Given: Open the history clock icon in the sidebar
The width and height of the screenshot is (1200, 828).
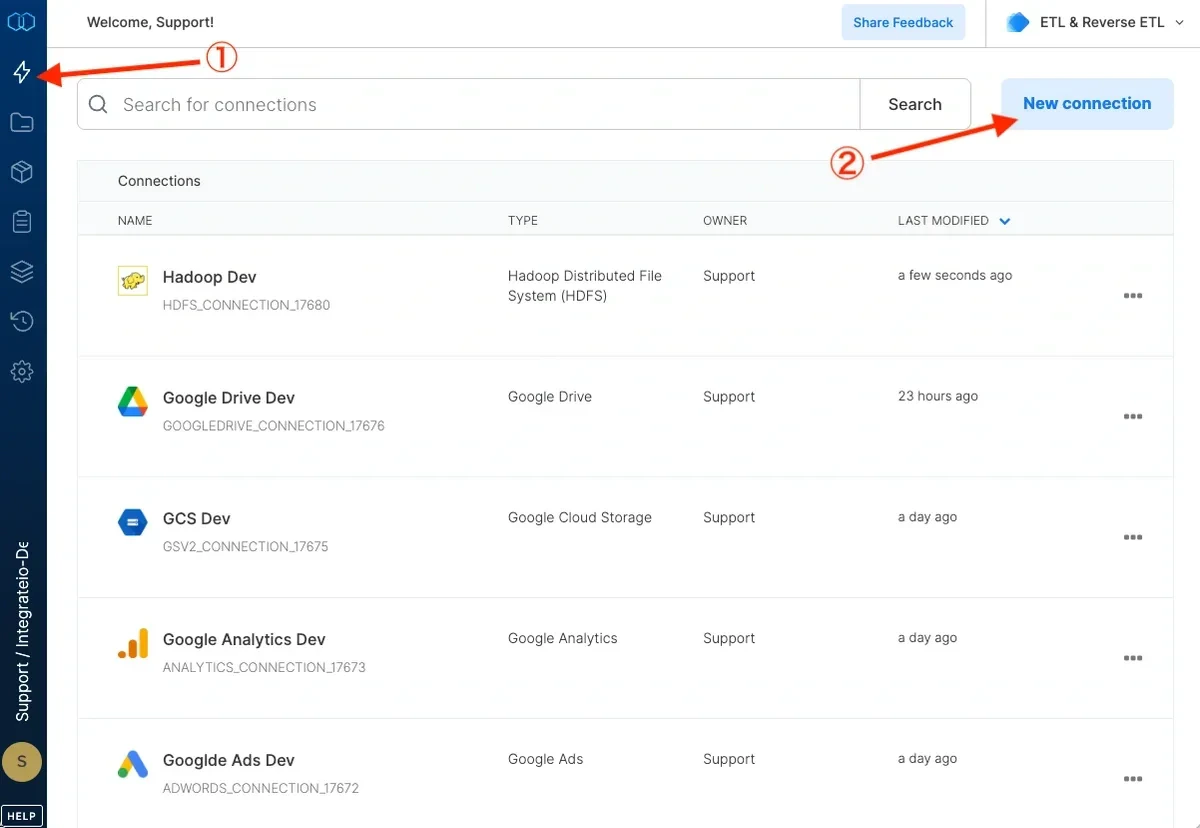Looking at the screenshot, I should (22, 322).
